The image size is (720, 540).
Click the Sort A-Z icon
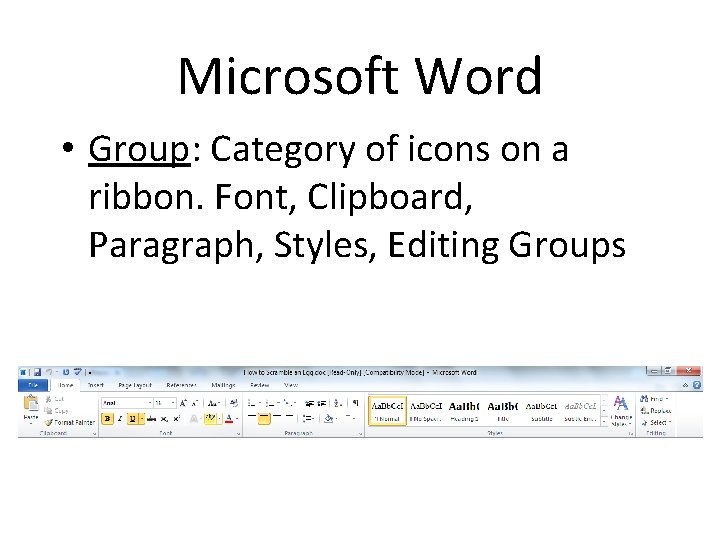coord(338,403)
